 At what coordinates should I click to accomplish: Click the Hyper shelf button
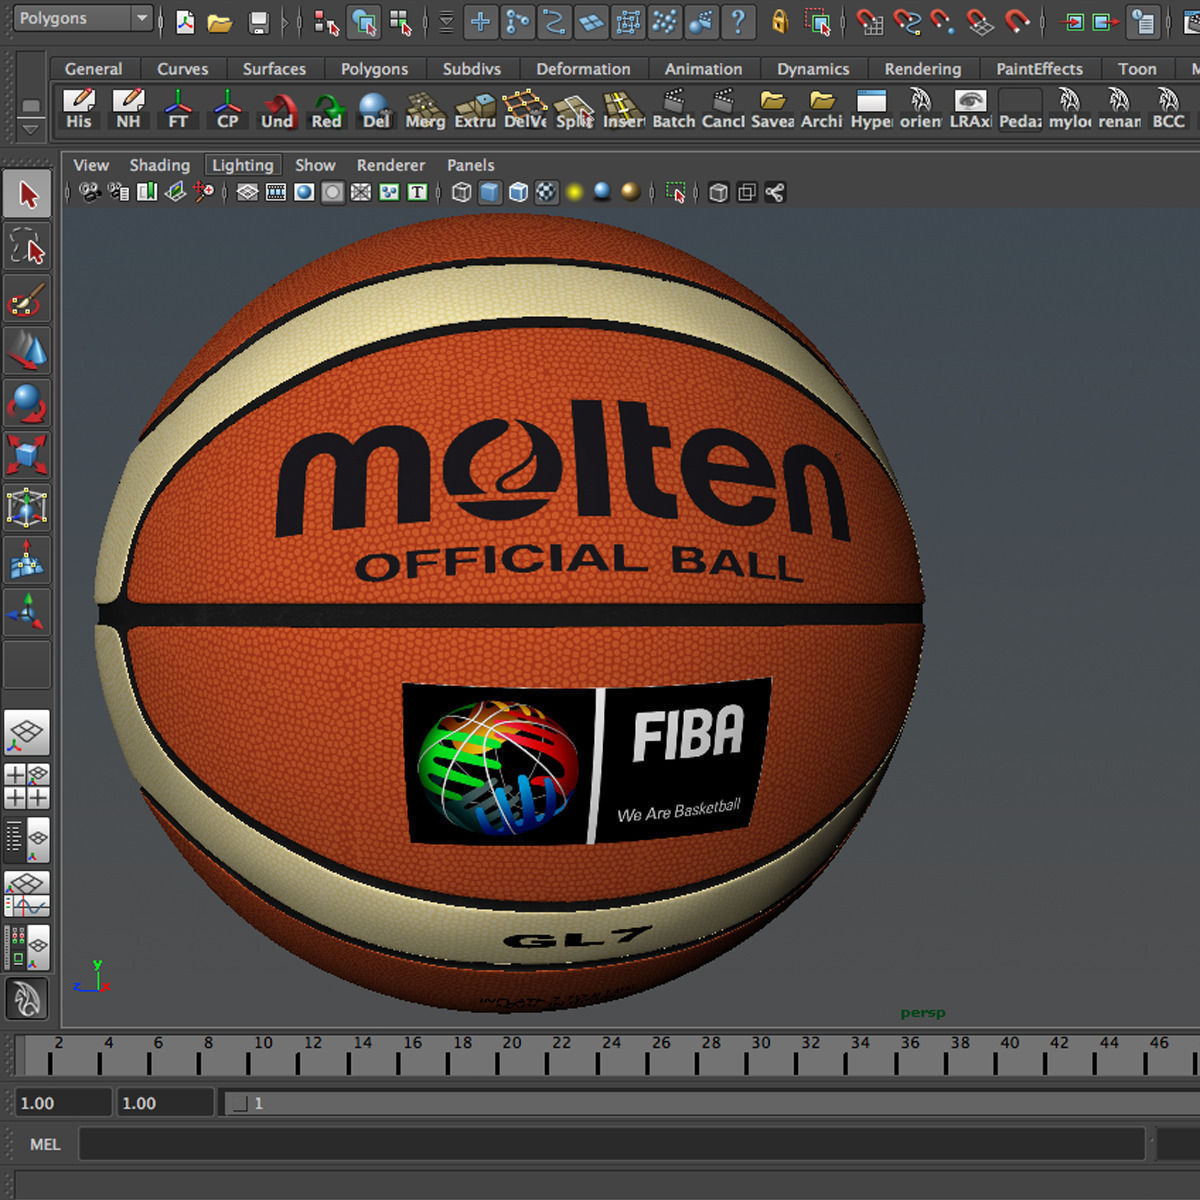[871, 109]
